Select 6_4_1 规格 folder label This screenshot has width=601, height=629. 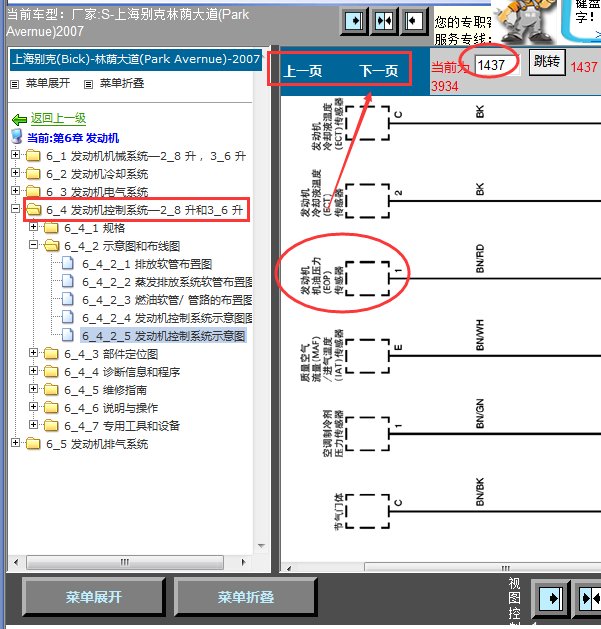pos(95,228)
